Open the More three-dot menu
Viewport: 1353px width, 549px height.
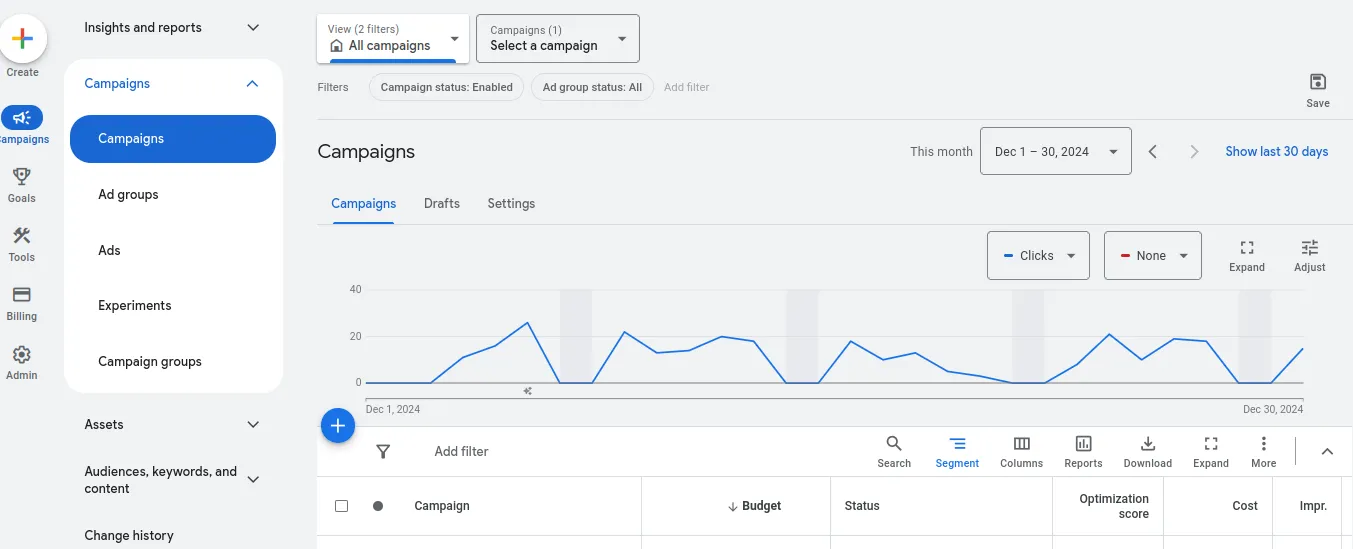pyautogui.click(x=1264, y=444)
